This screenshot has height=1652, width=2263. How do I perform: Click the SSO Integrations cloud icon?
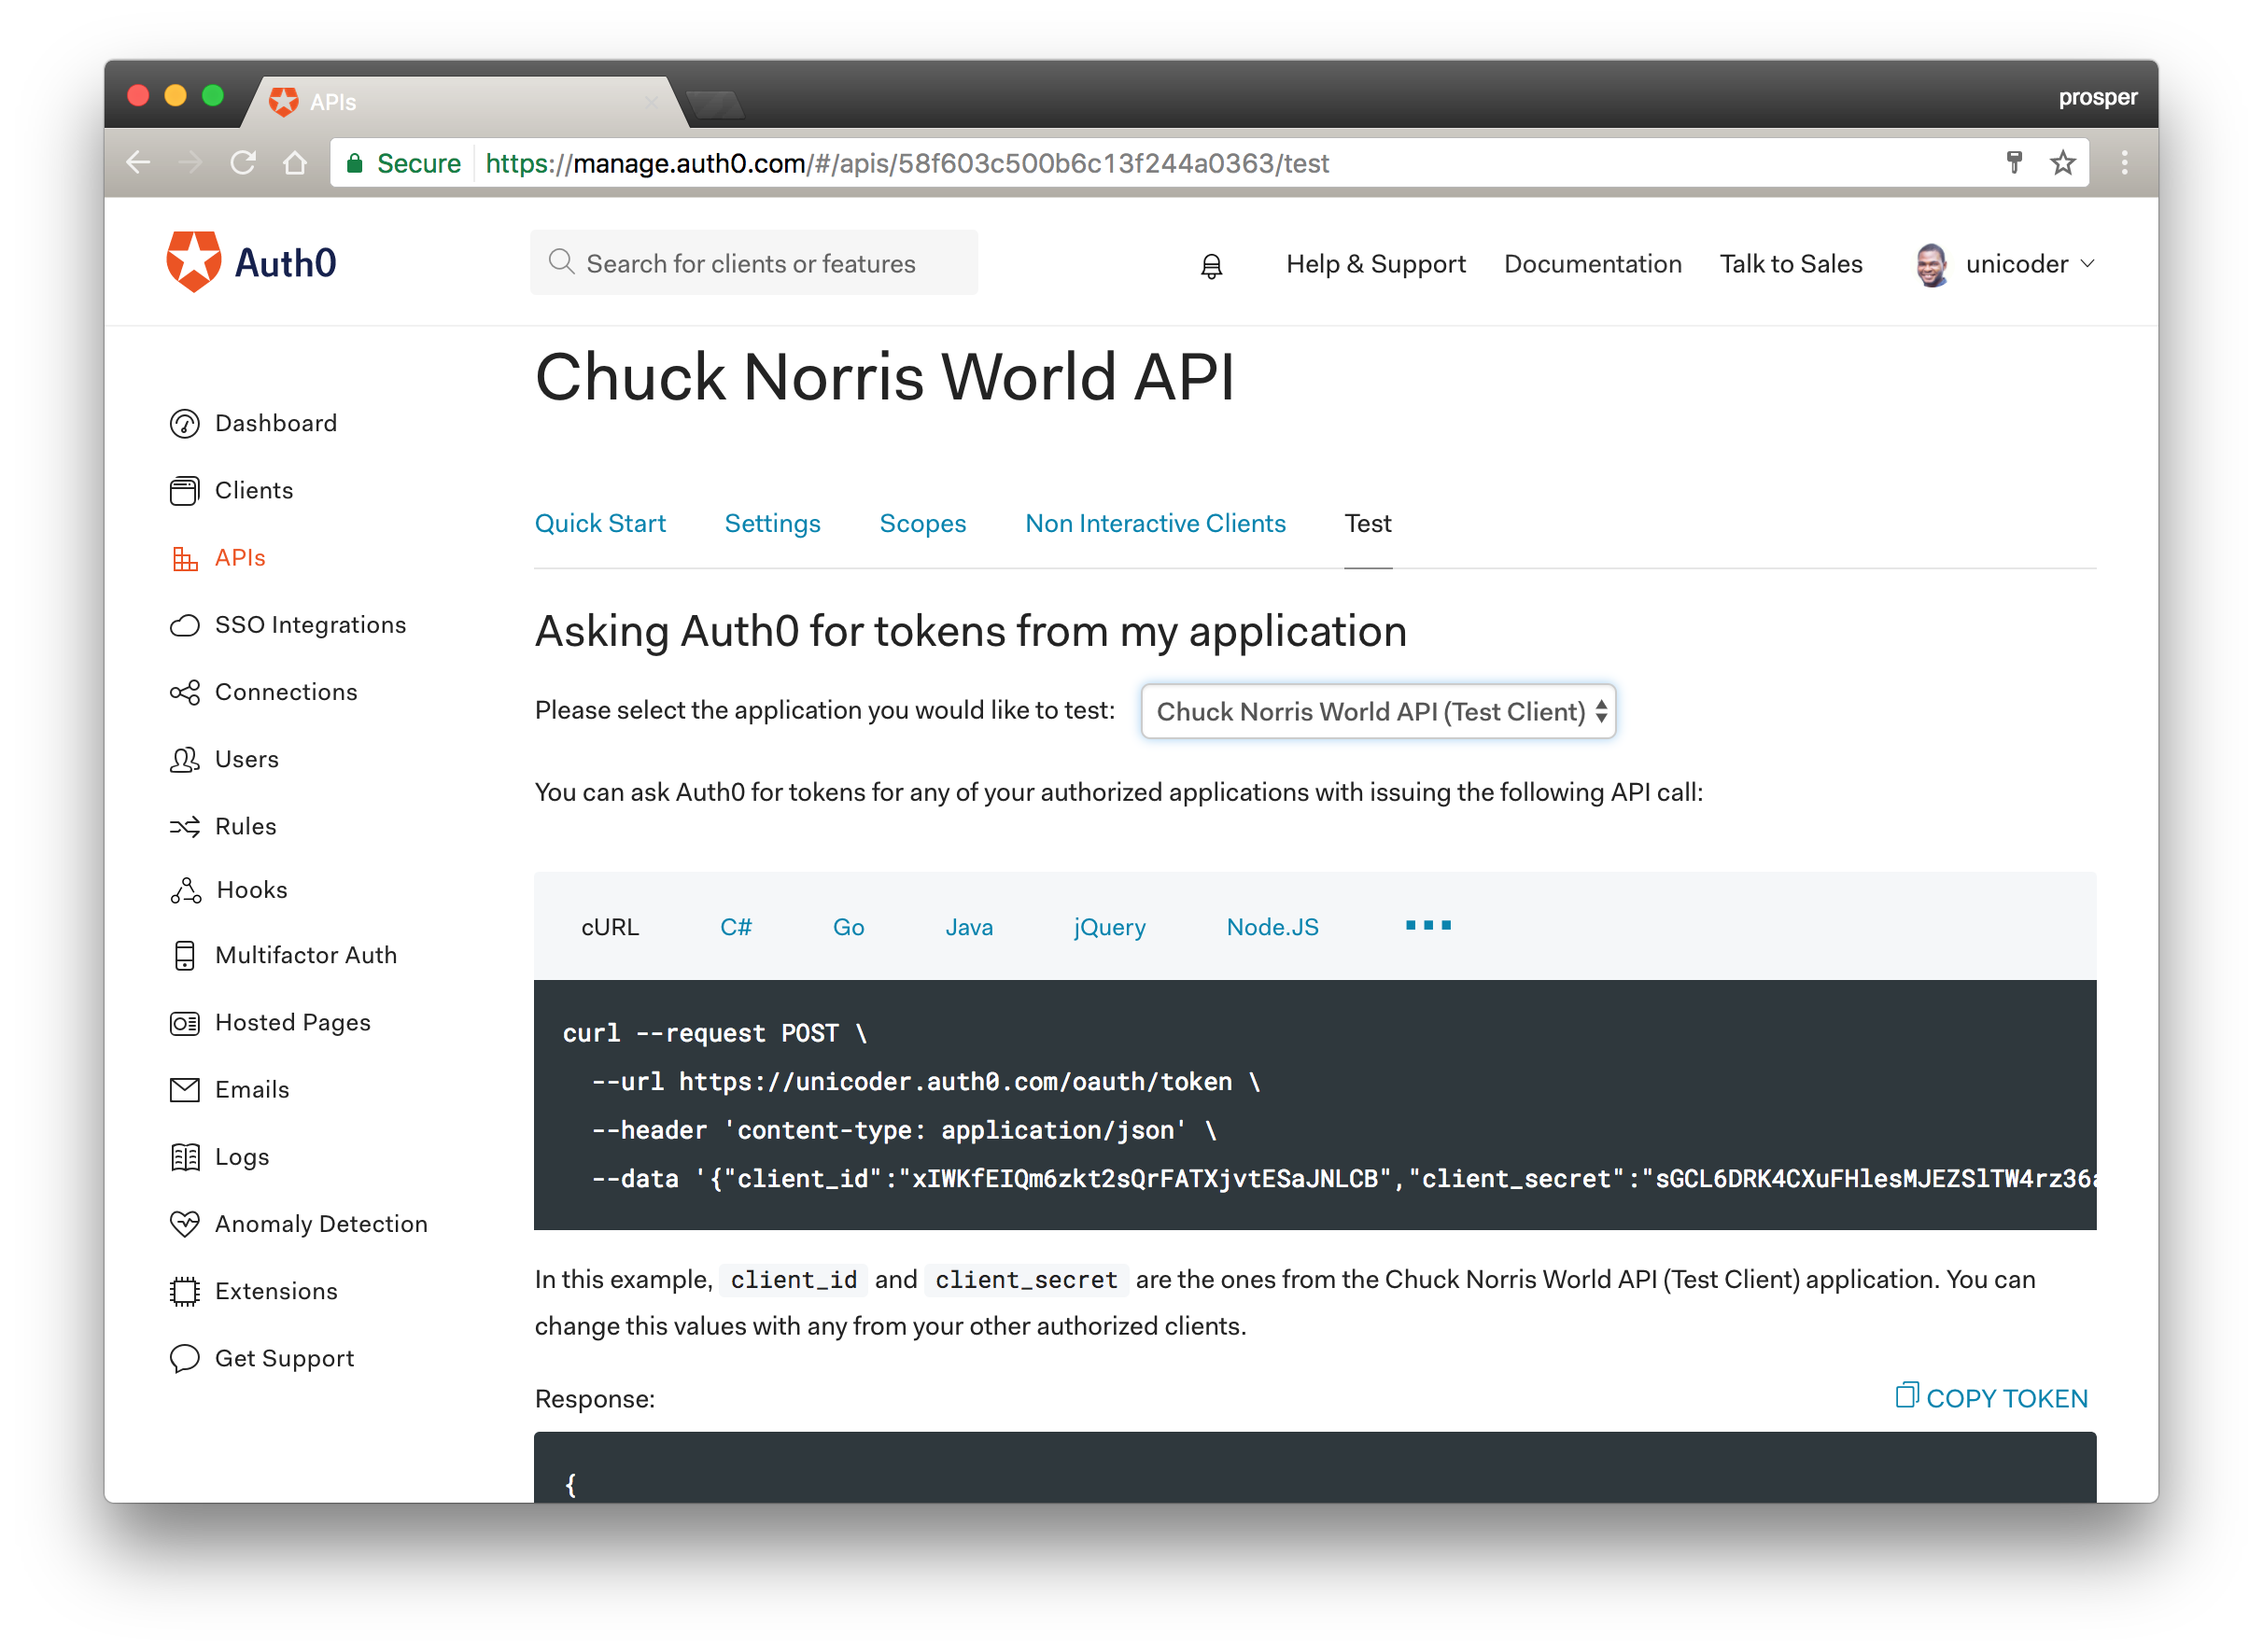(184, 626)
